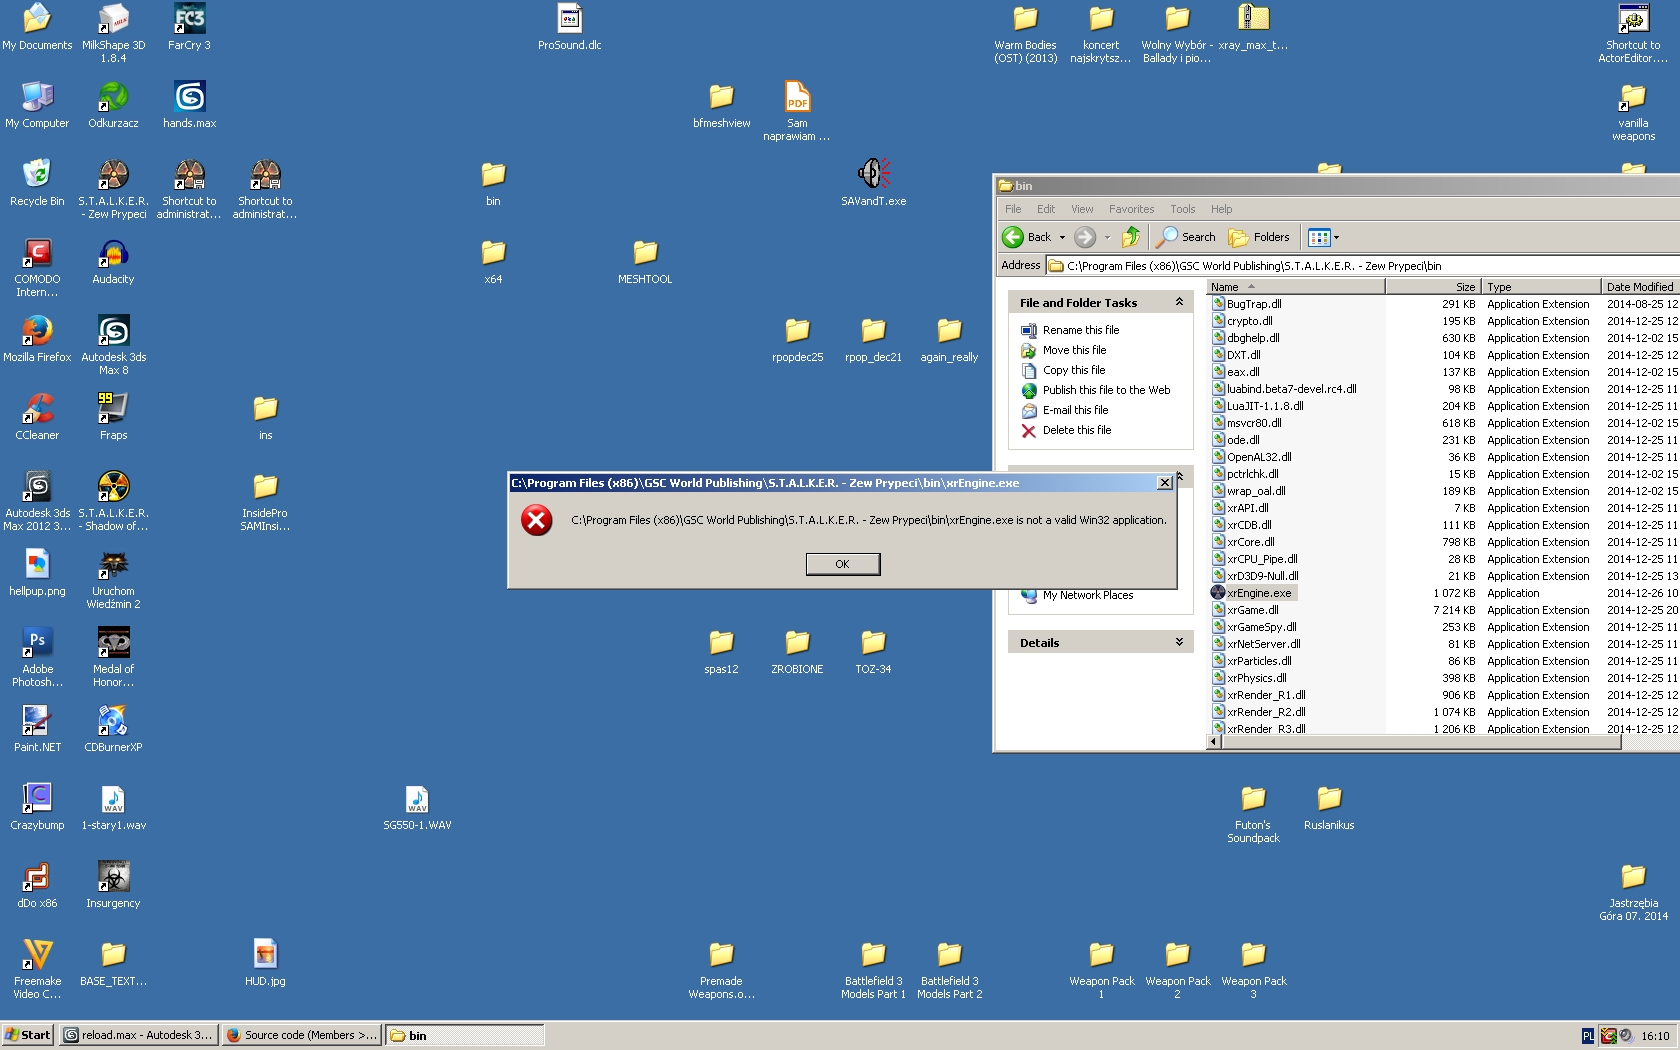Select the COMODO Internet Security icon
1680x1050 pixels.
pos(37,267)
